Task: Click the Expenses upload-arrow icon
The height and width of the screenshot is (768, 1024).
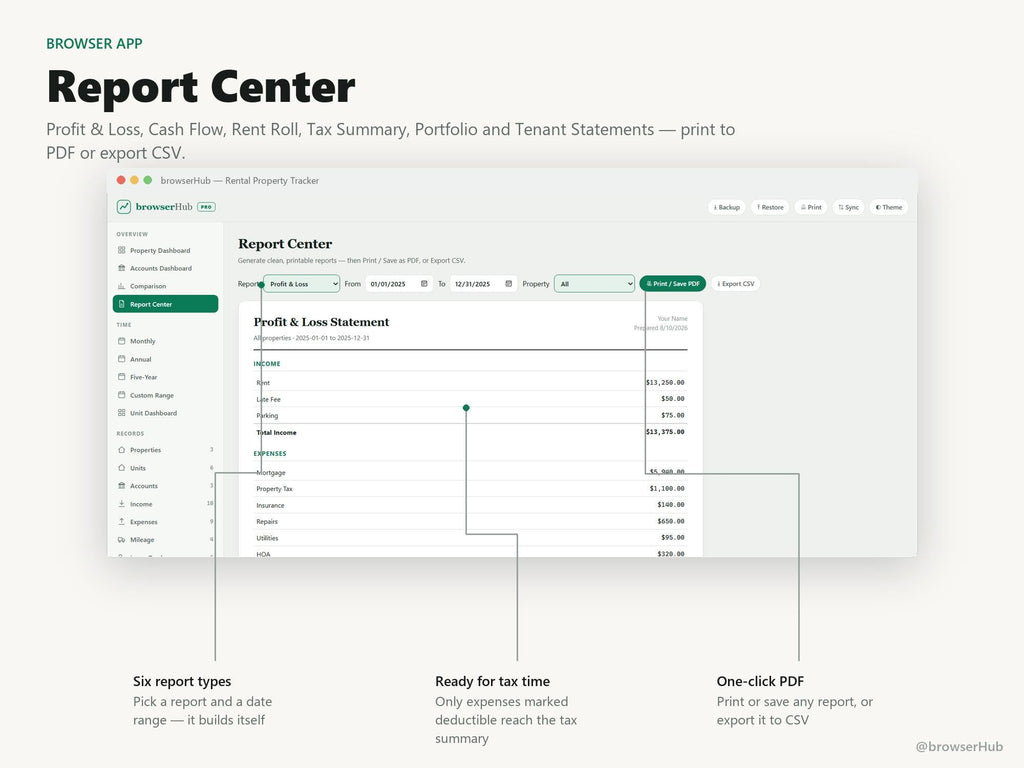Action: coord(121,522)
